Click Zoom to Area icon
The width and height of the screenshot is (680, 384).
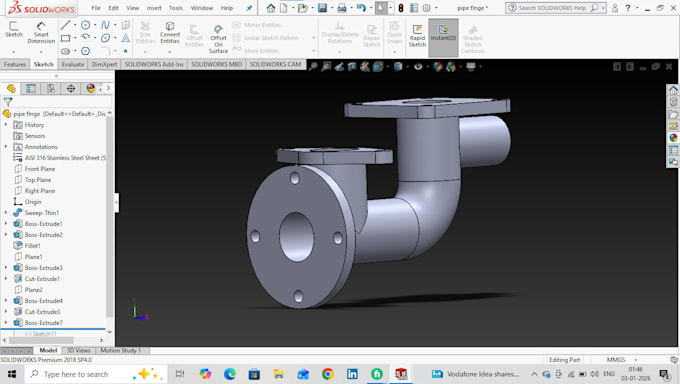(x=326, y=66)
